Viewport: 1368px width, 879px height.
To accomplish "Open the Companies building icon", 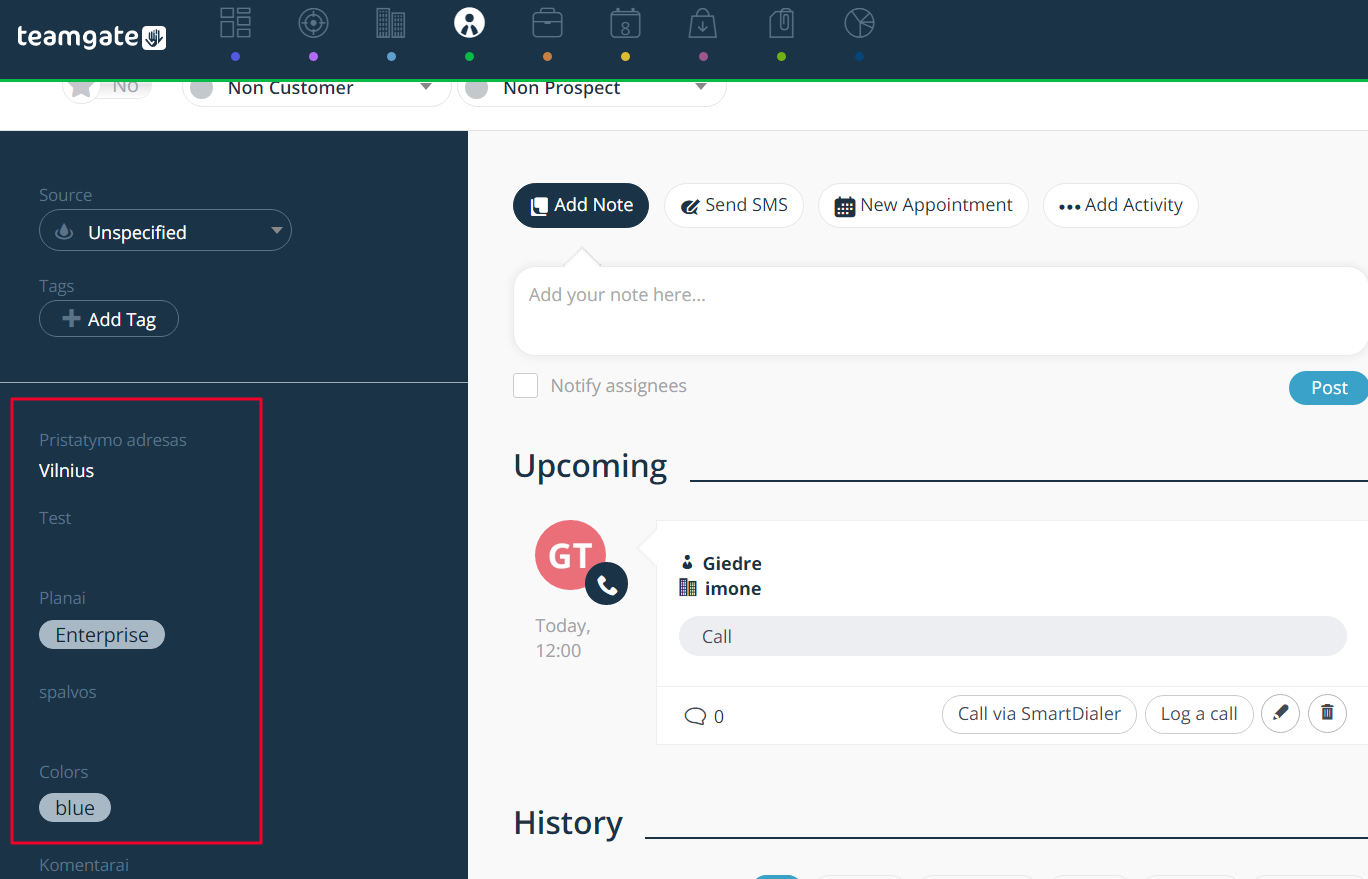I will [391, 22].
